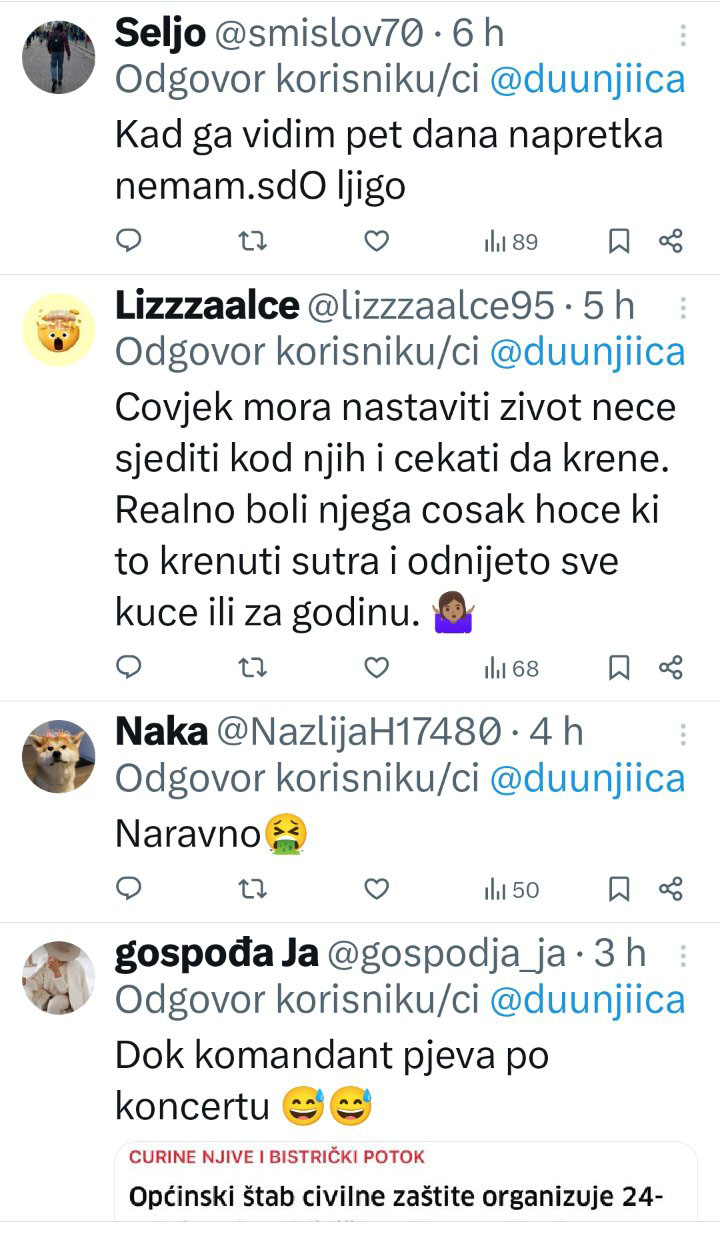Open more options for Lizzzaalce's tweet
This screenshot has height=1234, width=720.
click(683, 308)
